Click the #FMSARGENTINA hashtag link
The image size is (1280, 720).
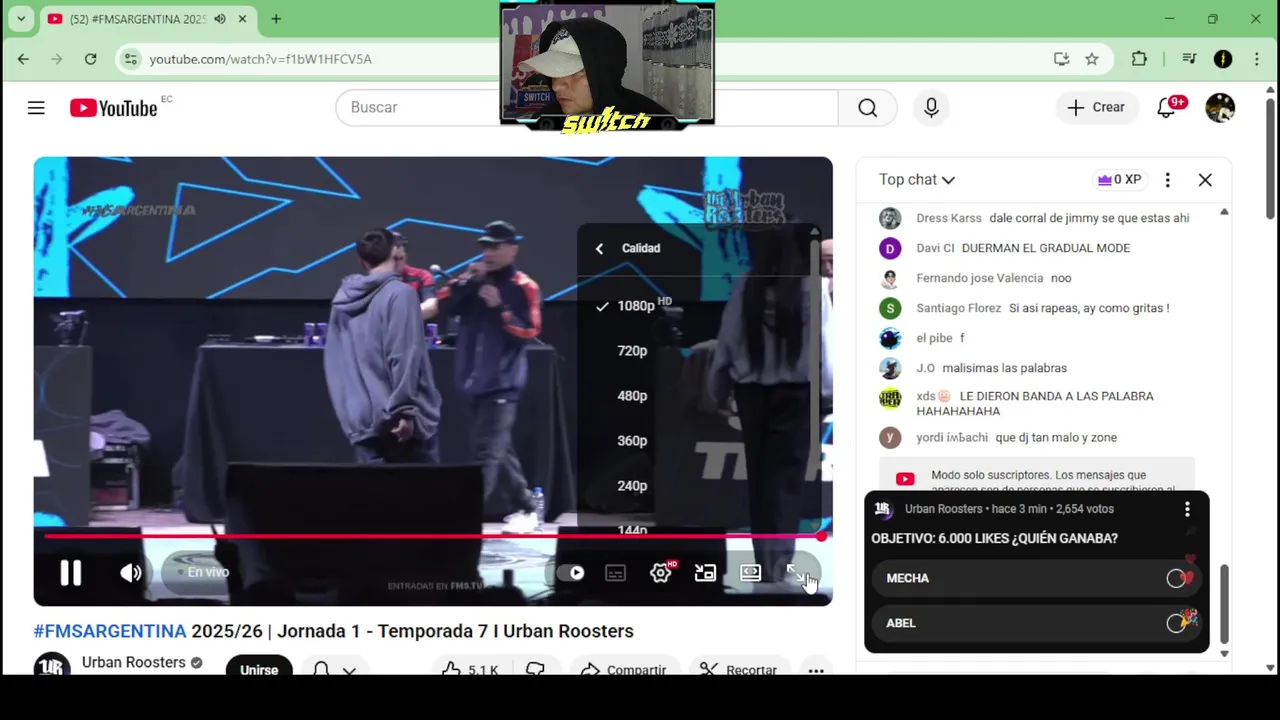pos(110,631)
